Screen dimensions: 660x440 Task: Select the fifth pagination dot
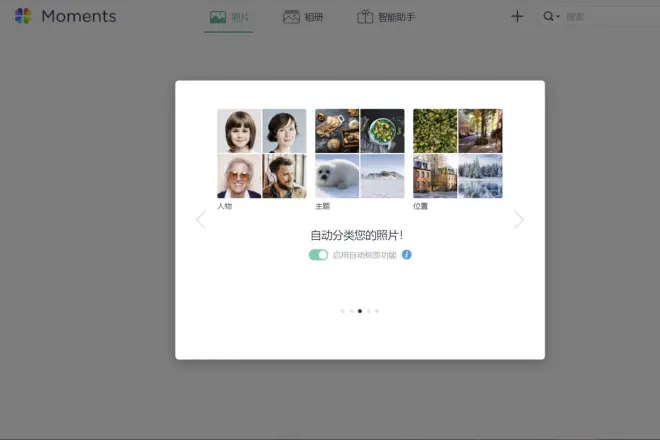tap(377, 311)
